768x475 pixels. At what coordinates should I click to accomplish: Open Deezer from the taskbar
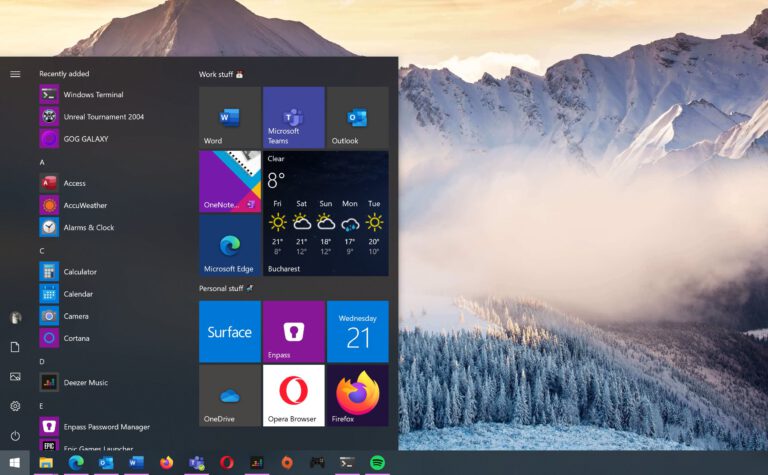pos(257,463)
